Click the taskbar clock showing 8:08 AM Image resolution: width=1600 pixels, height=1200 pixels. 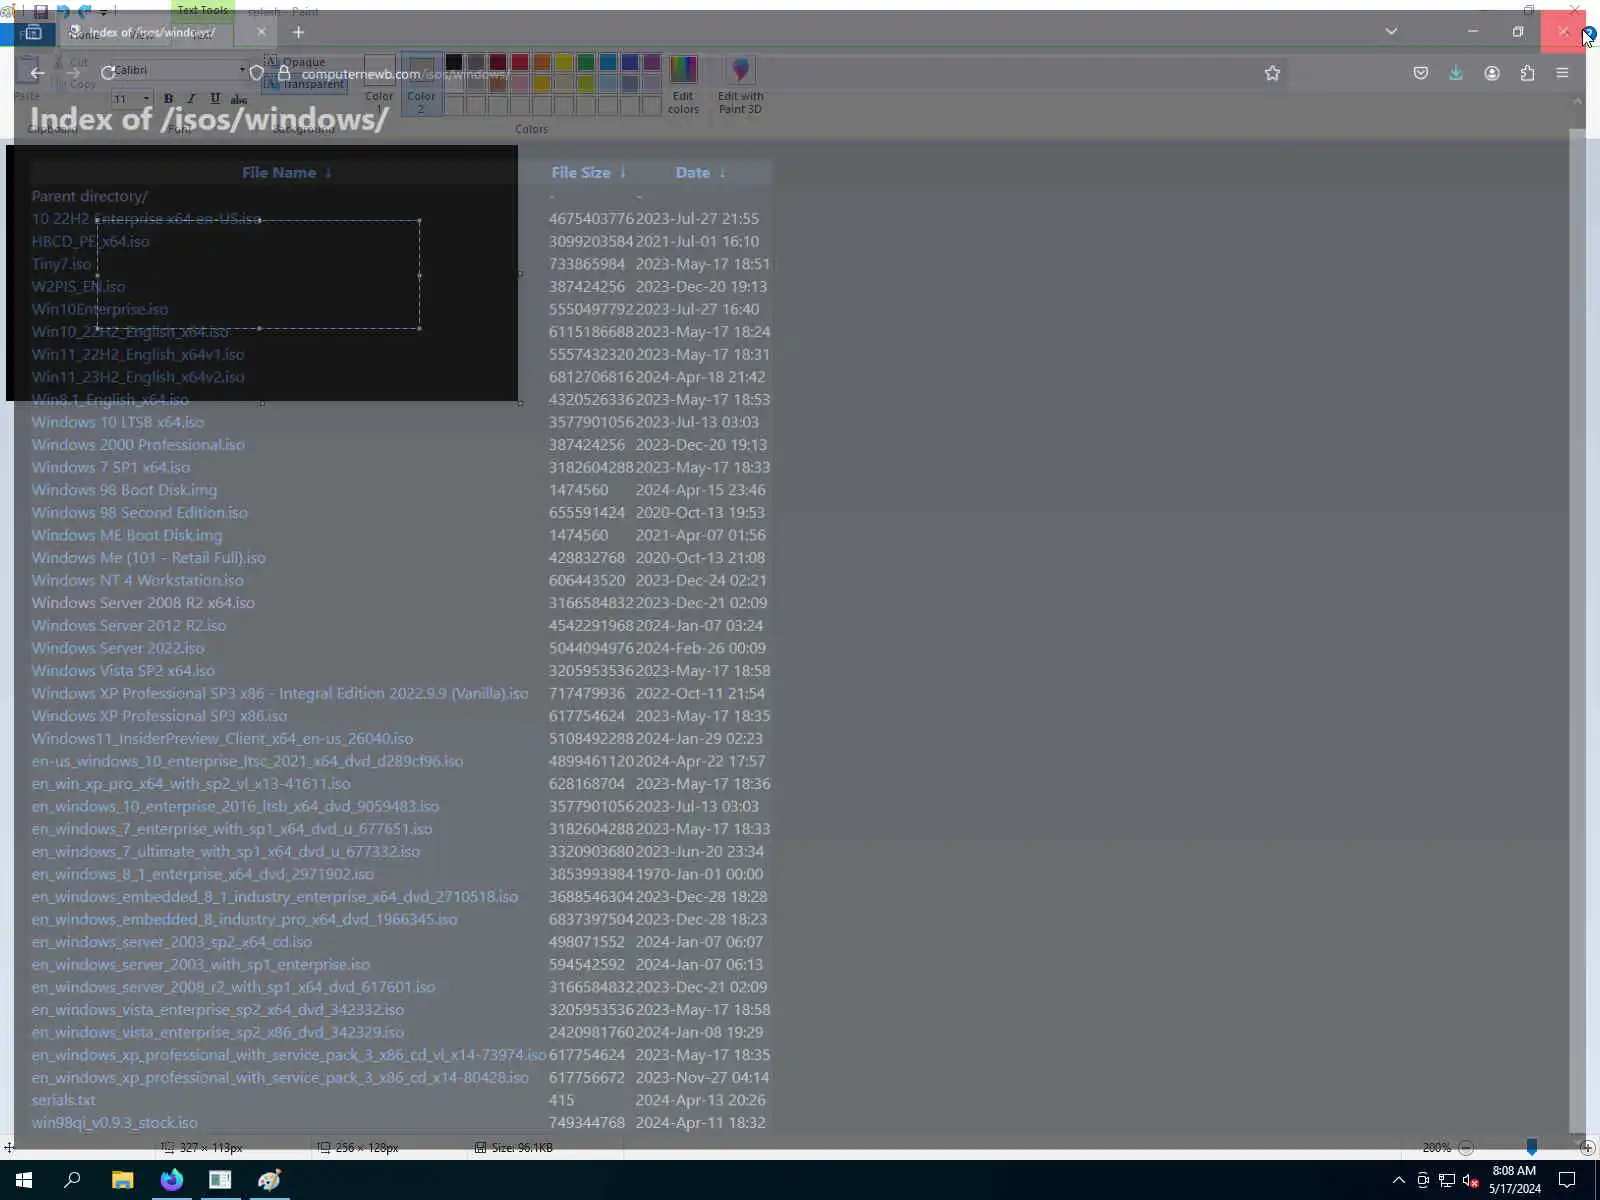(x=1514, y=1180)
